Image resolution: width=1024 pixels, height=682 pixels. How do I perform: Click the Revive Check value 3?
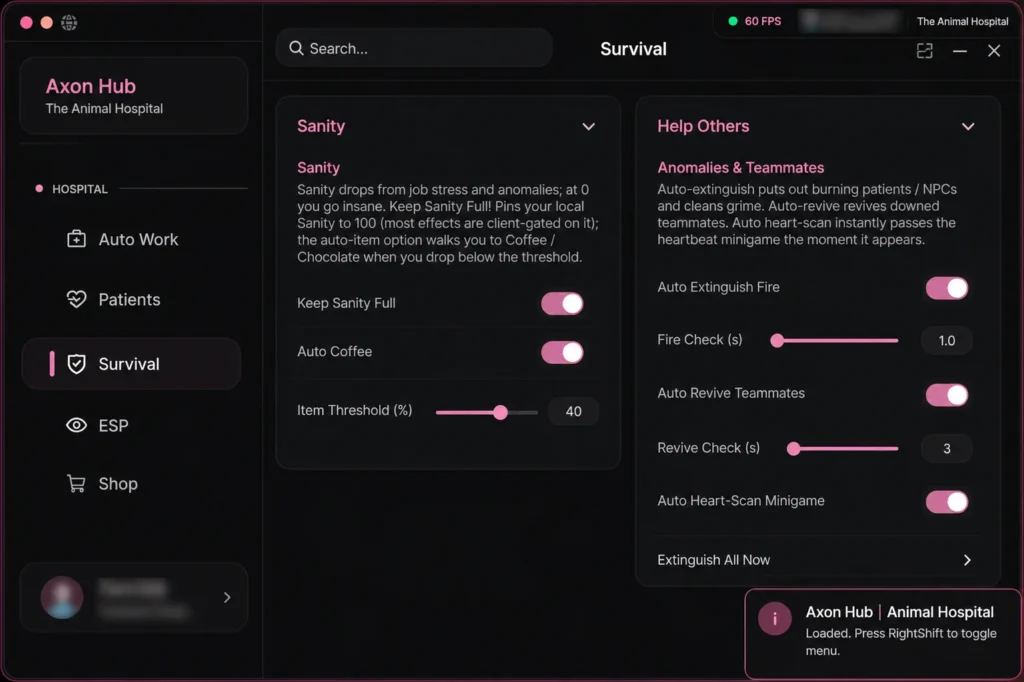click(946, 449)
